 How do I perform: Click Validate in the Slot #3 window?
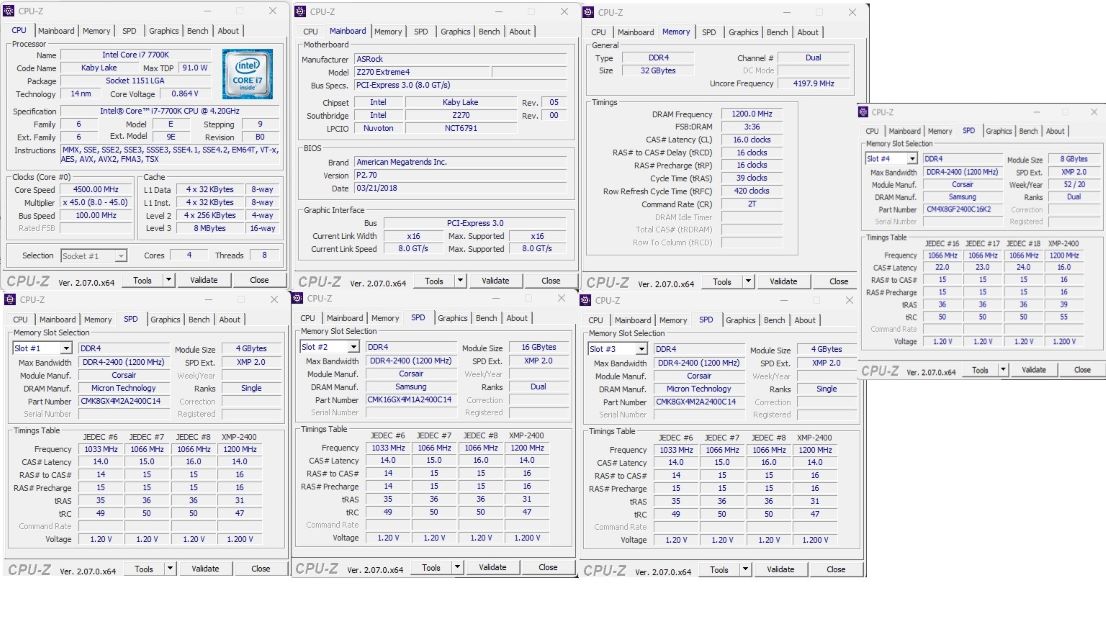780,569
